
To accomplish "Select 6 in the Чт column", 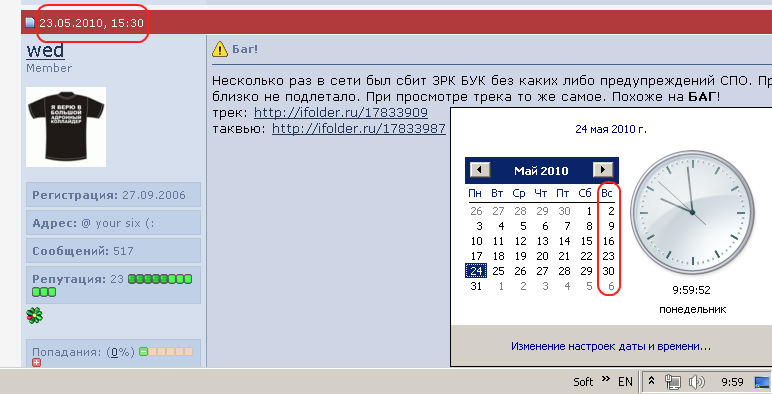I will [x=545, y=226].
